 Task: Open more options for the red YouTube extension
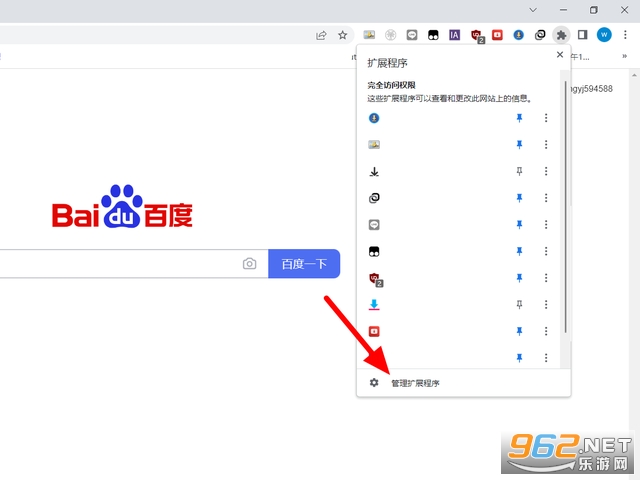point(546,331)
